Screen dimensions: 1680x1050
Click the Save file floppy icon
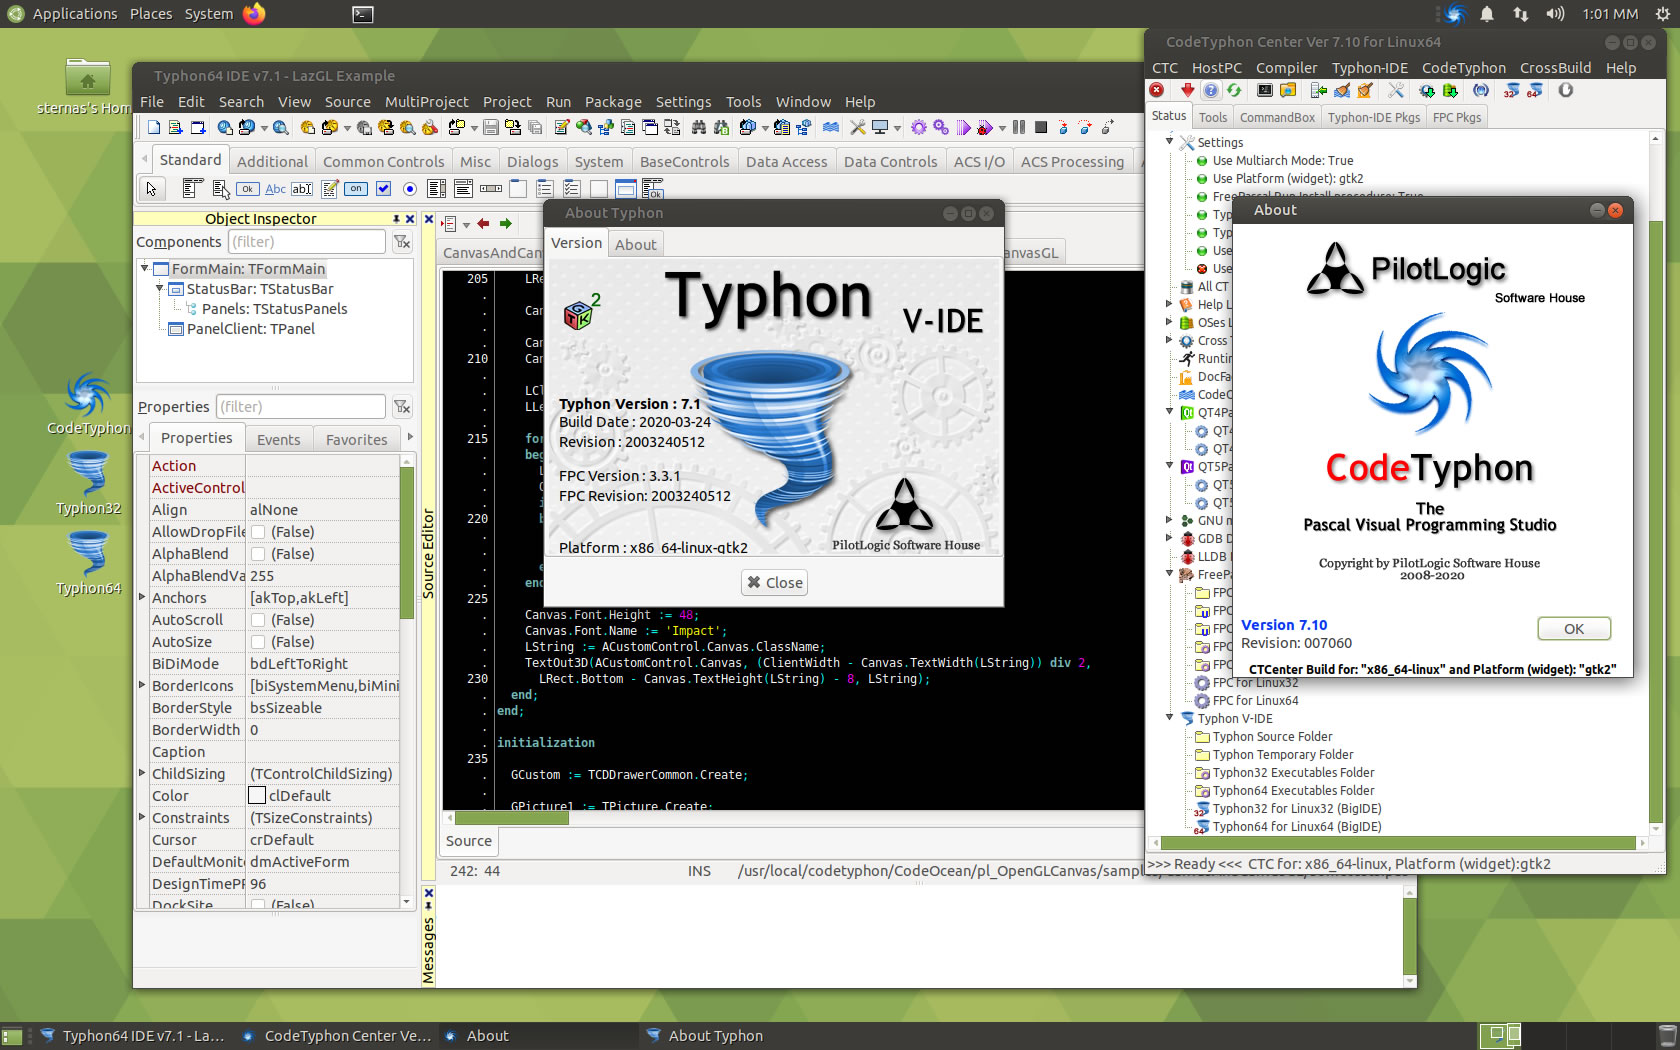tap(490, 127)
